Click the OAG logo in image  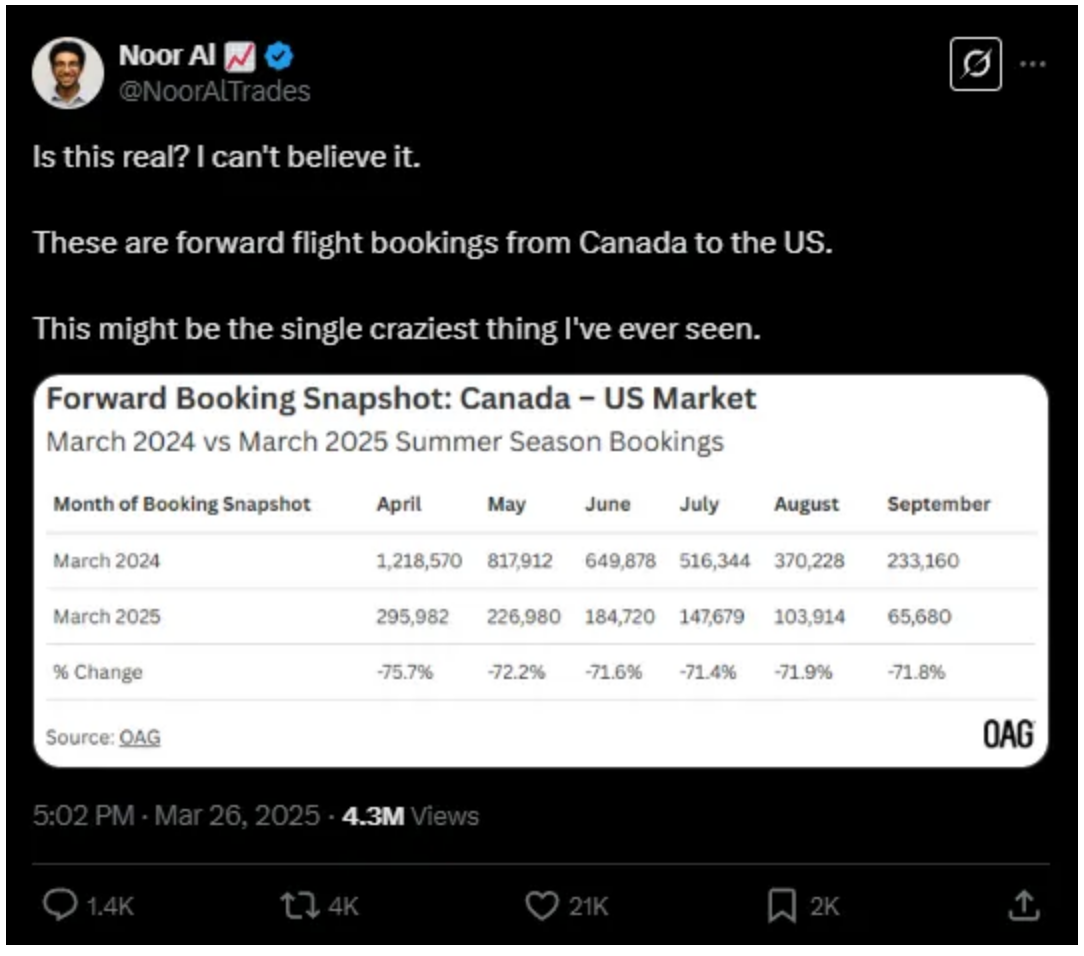click(1007, 735)
